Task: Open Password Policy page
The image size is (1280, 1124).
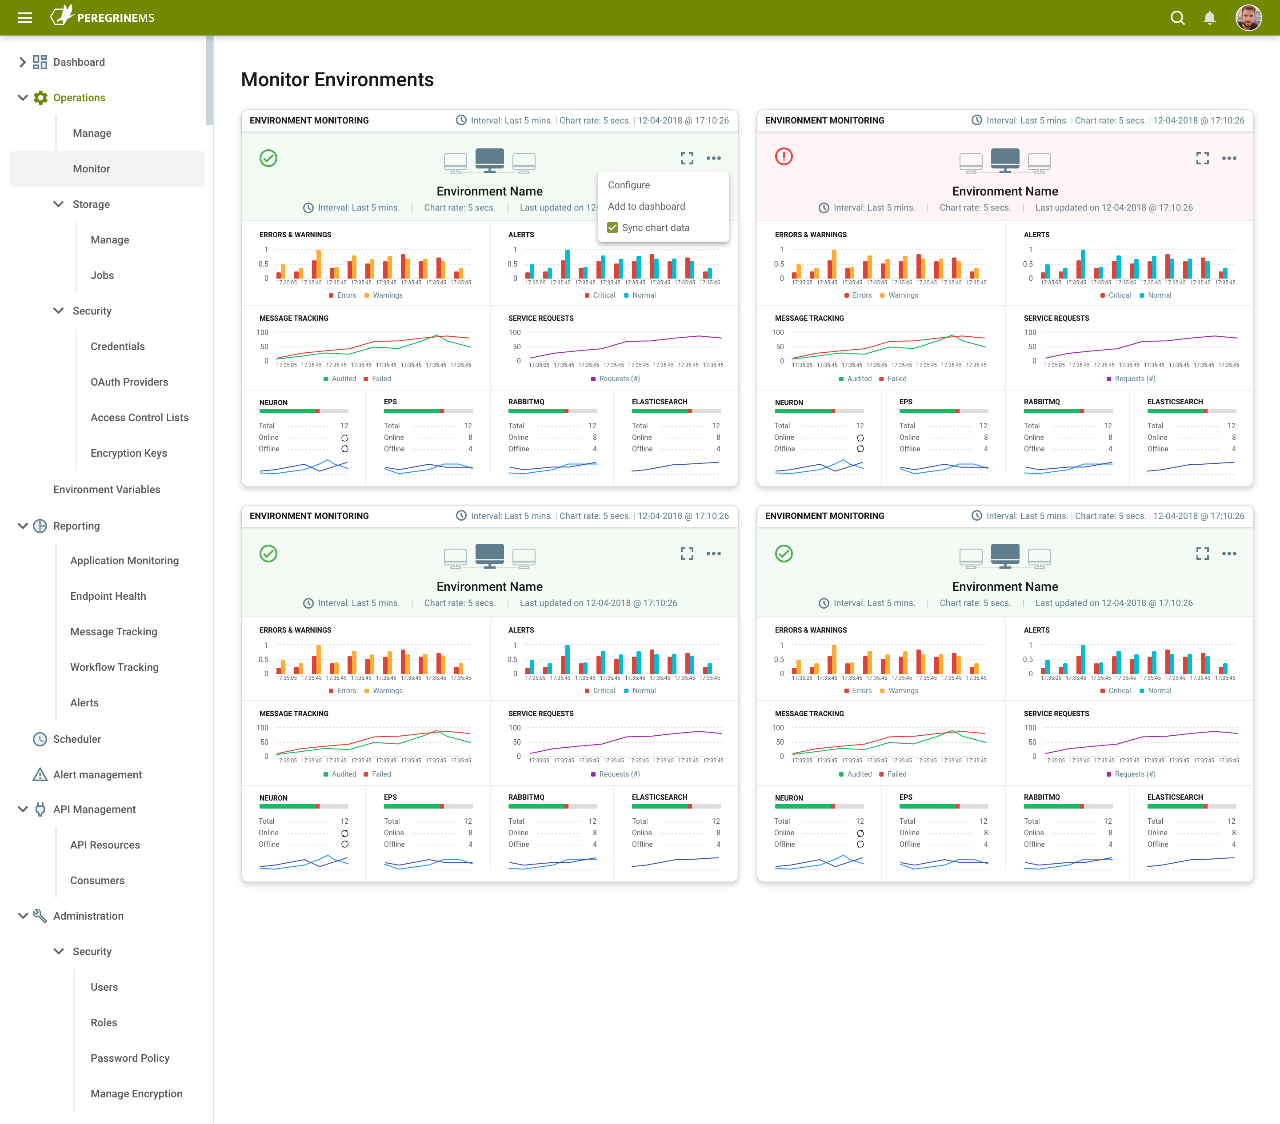Action: [x=130, y=1058]
